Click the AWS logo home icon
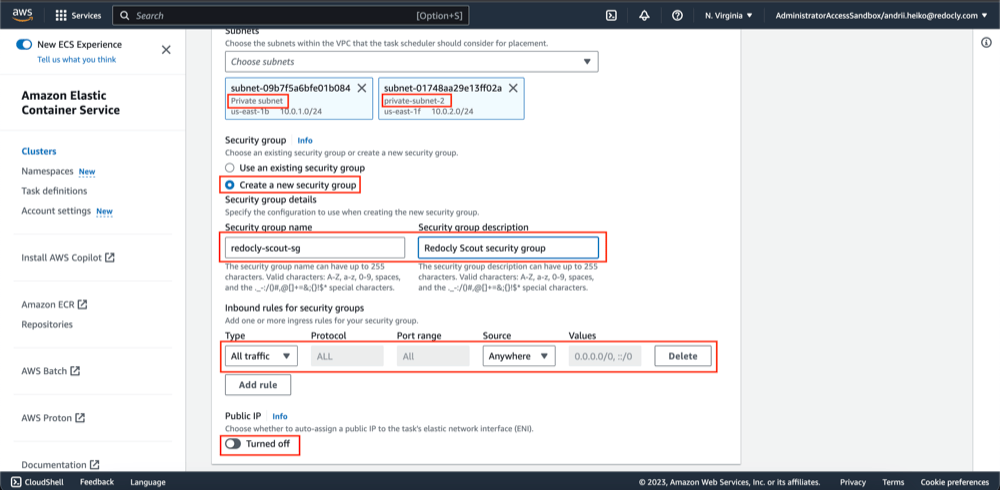 22,15
